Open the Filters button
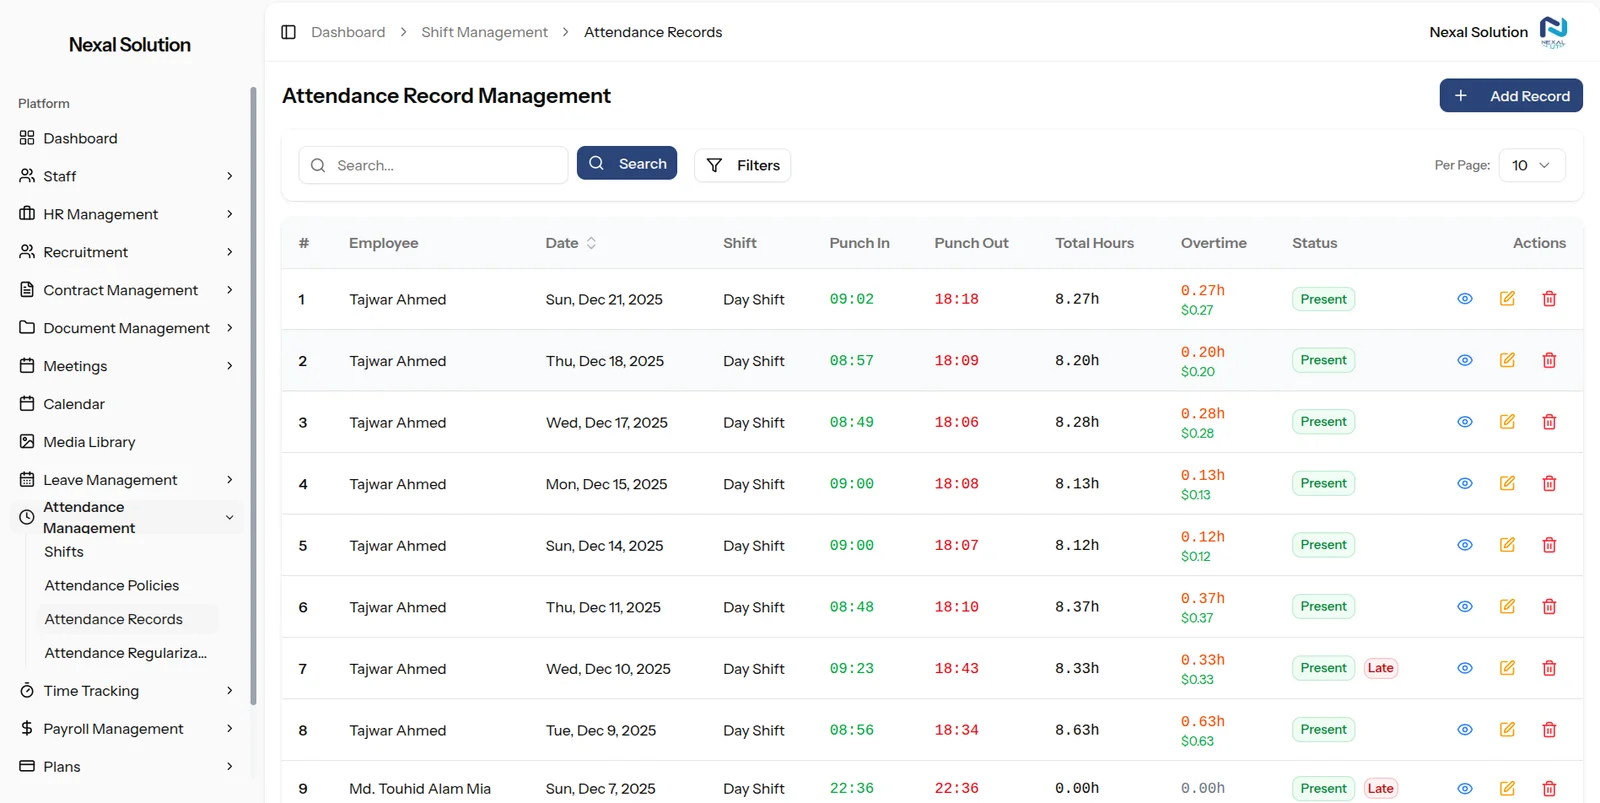 (x=743, y=165)
